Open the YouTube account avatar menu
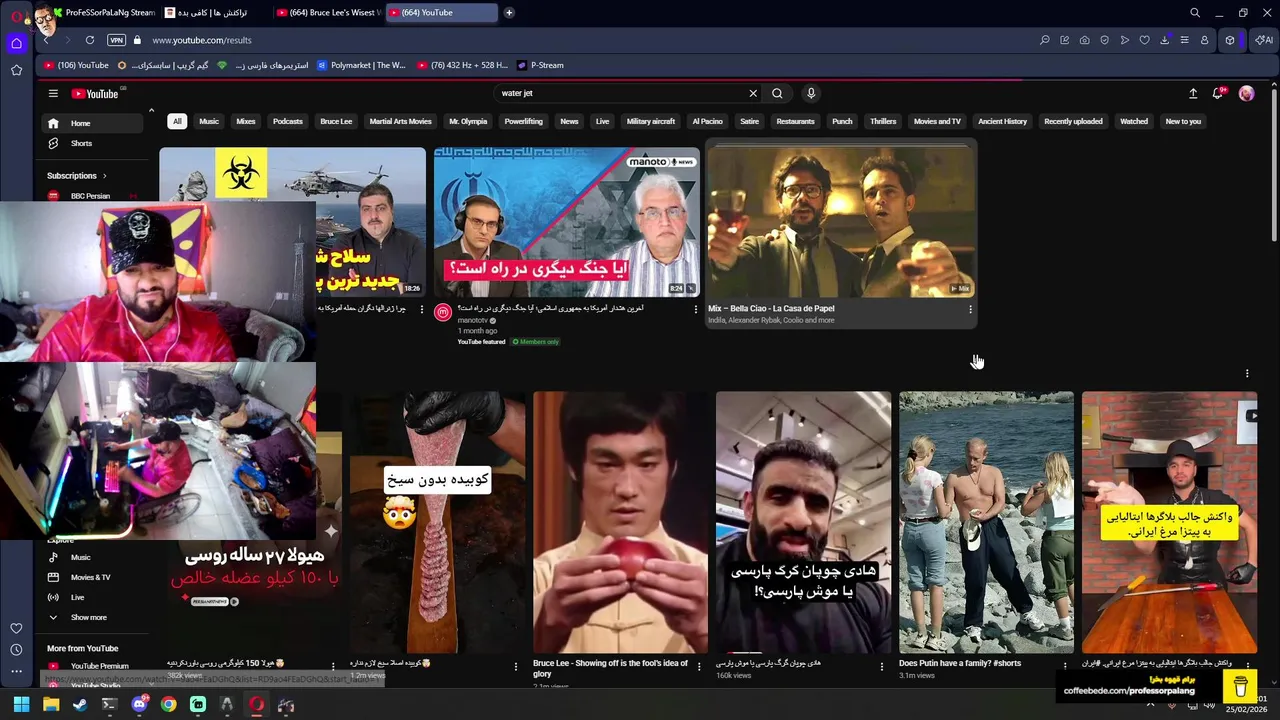1280x720 pixels. pos(1246,93)
